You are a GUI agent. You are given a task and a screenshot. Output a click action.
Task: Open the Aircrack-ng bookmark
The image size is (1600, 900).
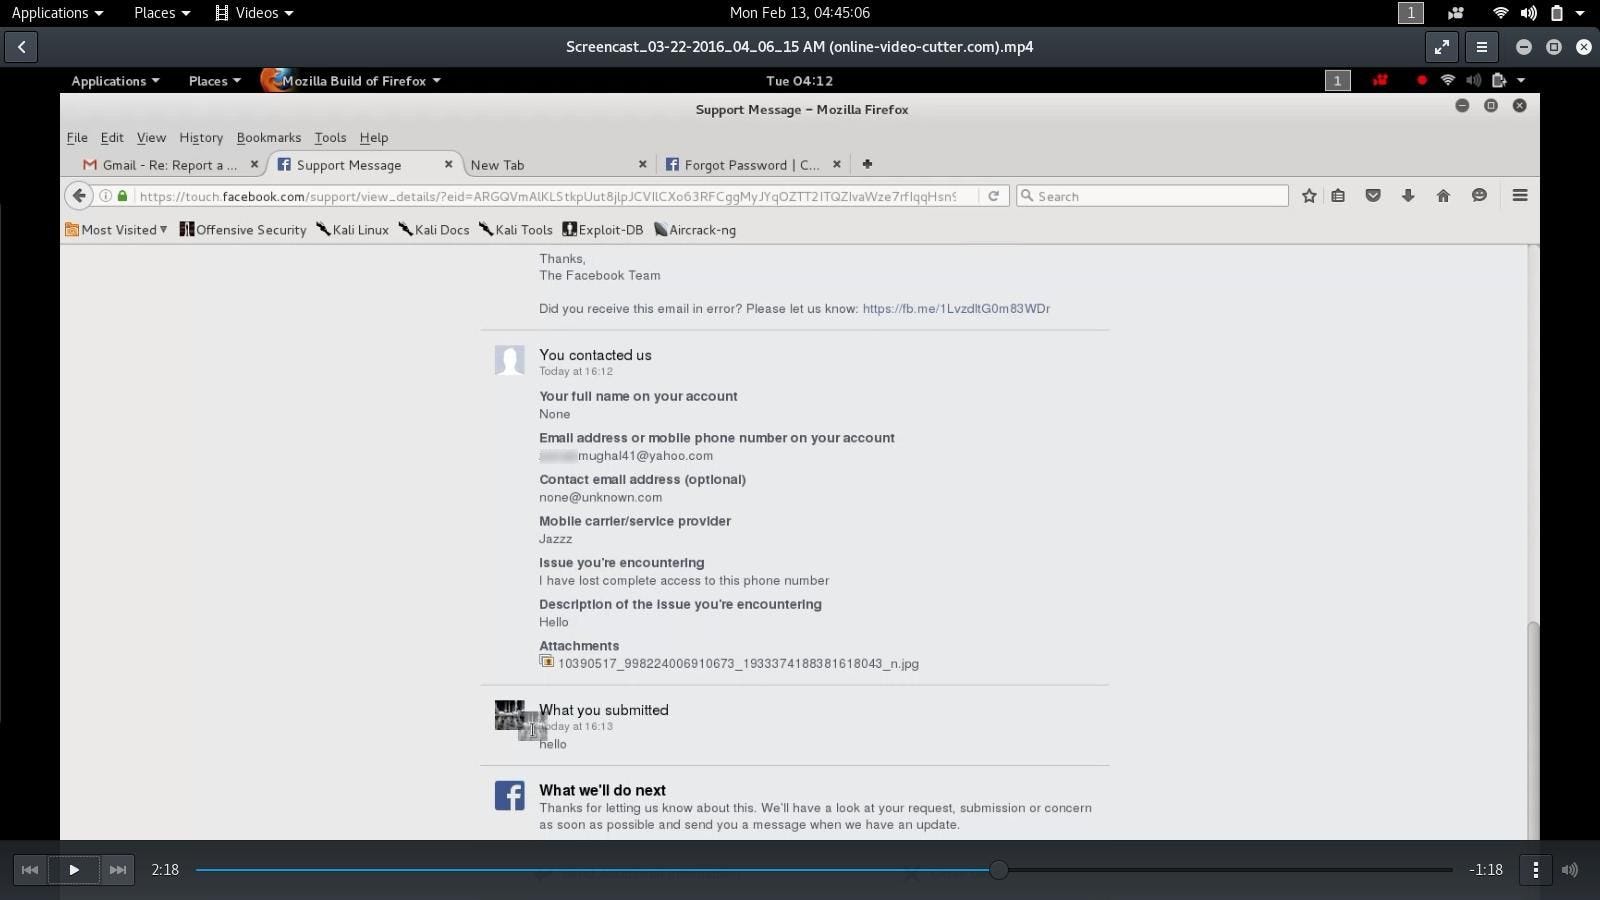pos(695,230)
